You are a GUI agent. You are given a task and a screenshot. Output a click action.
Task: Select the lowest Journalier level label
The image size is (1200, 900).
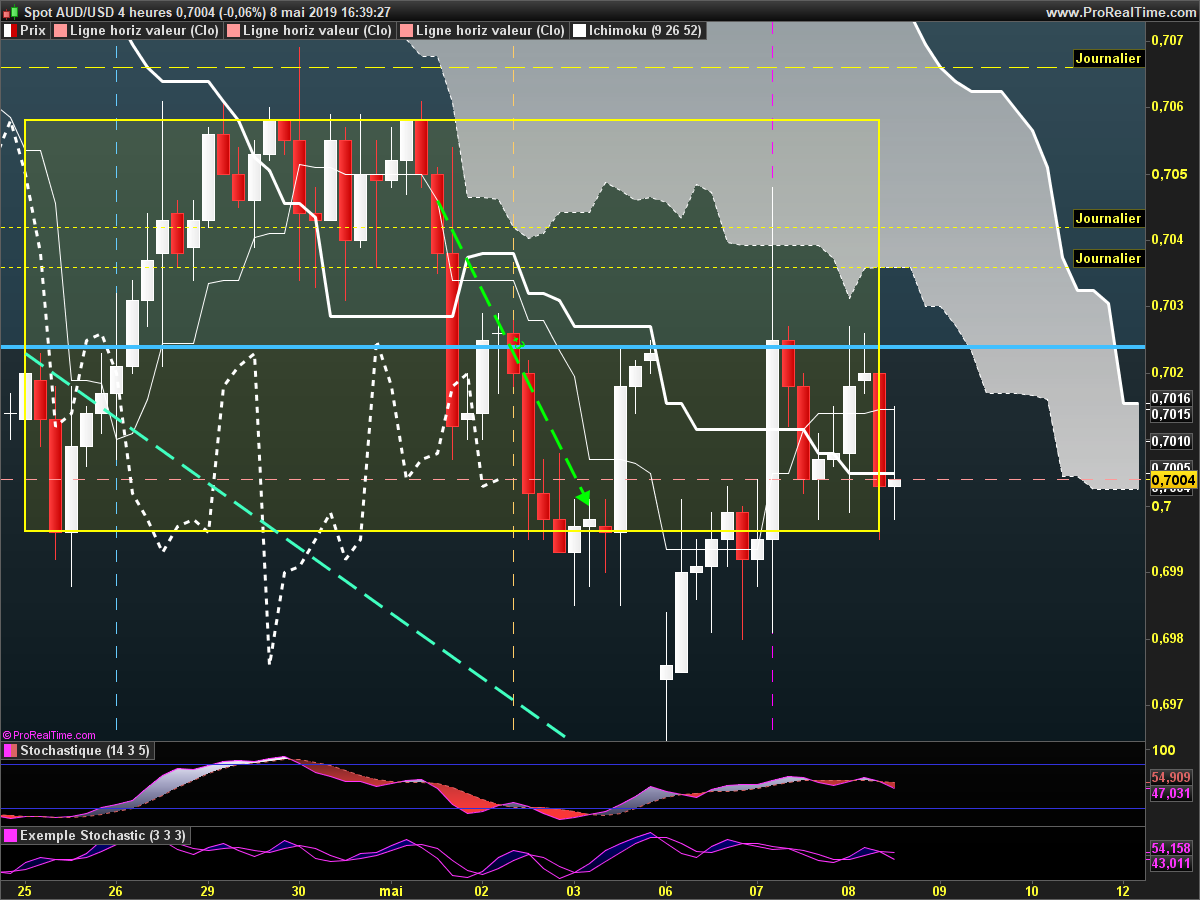click(1108, 259)
